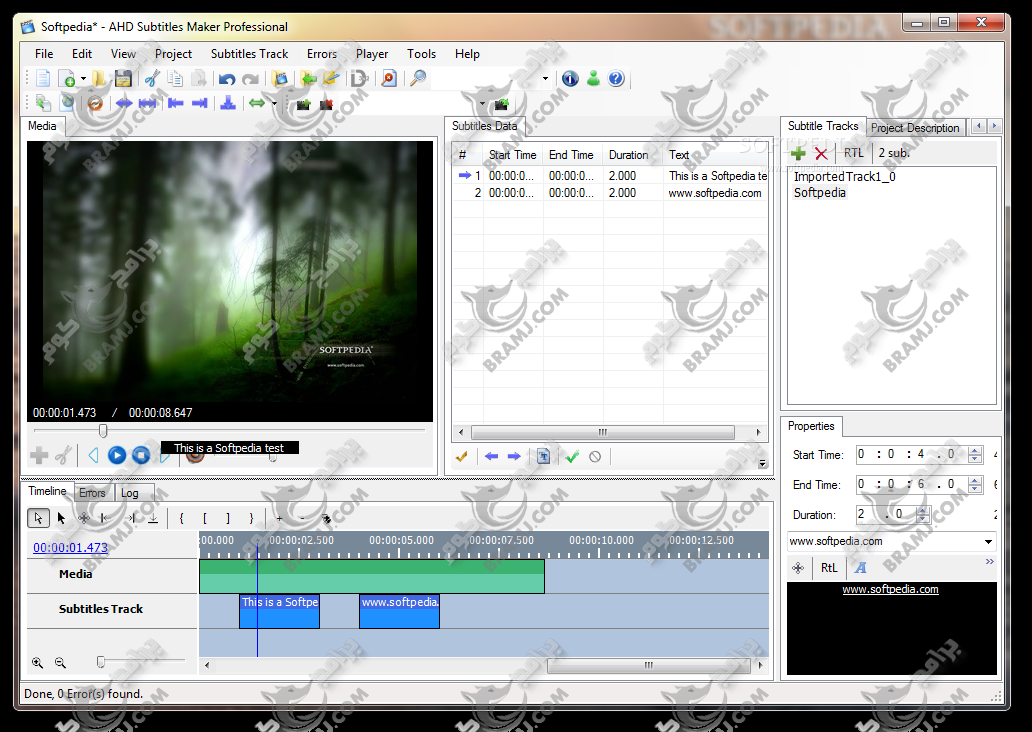
Task: Click the add track green plus clapper icon
Action: tap(303, 104)
